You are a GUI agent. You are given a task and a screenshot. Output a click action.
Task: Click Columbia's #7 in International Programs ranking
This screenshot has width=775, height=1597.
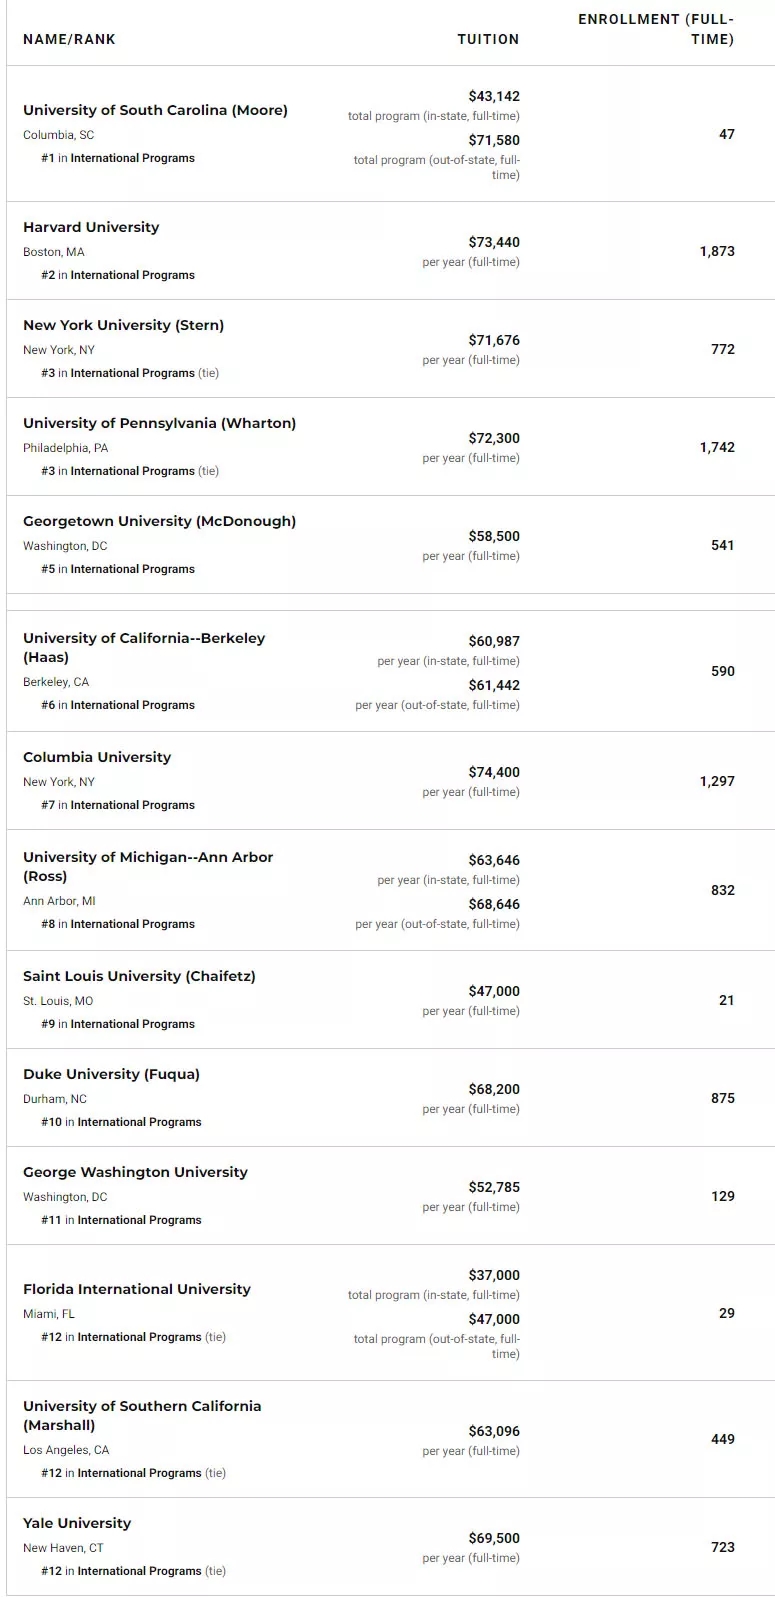[x=118, y=805]
